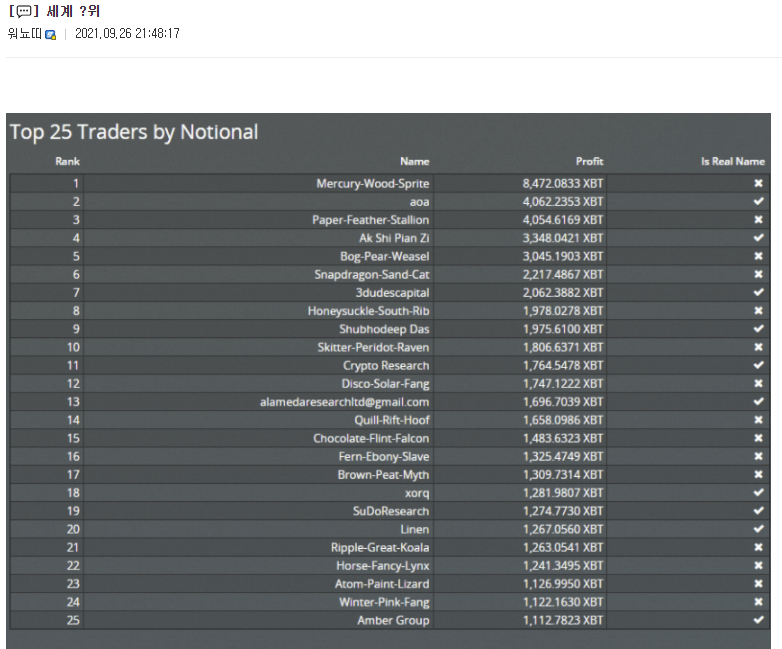This screenshot has width=782, height=649.
Task: Select the name SuDoResearch
Action: pyautogui.click(x=391, y=511)
